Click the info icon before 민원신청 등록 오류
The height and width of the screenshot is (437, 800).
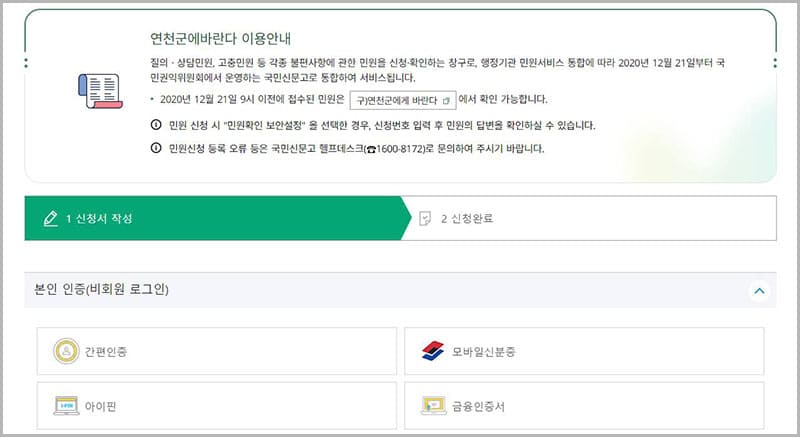coord(155,148)
